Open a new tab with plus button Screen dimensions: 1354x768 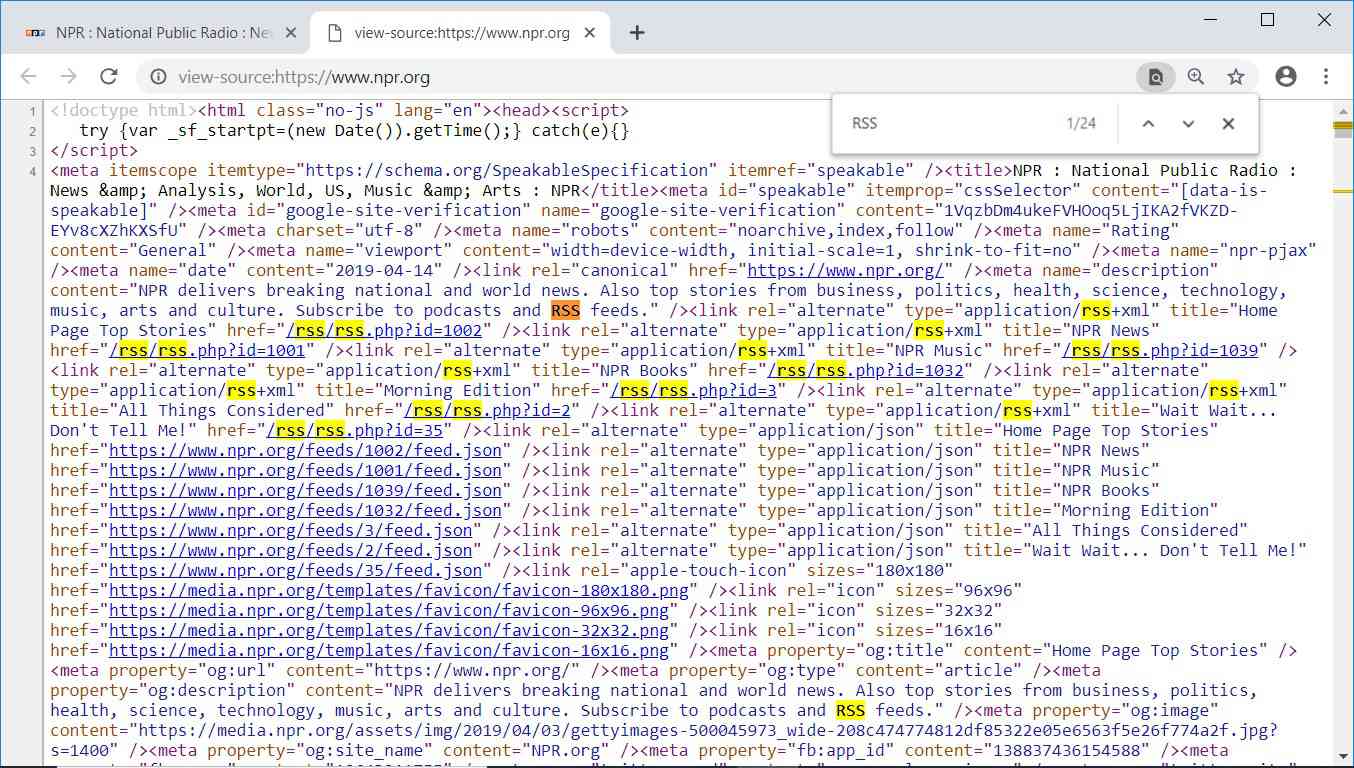[637, 33]
